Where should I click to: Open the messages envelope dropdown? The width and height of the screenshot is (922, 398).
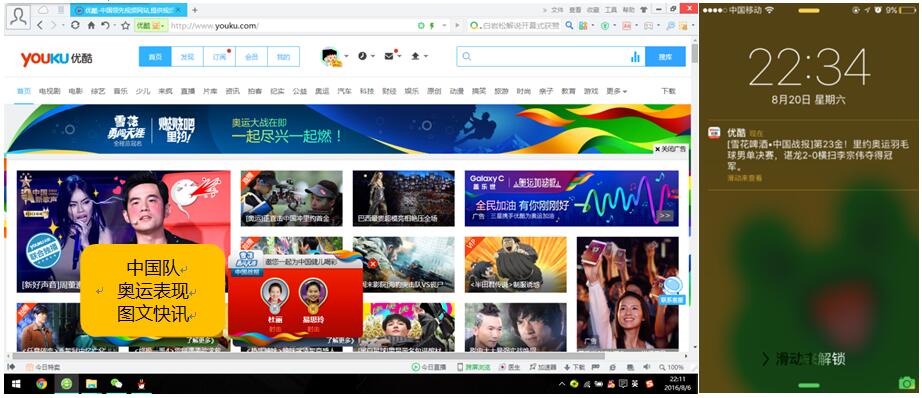click(392, 56)
